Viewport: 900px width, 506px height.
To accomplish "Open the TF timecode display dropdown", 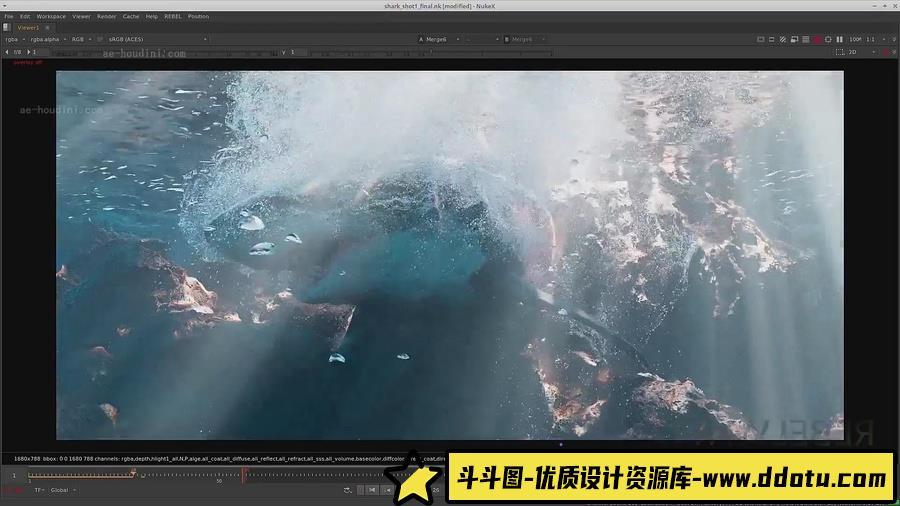I will [x=39, y=491].
